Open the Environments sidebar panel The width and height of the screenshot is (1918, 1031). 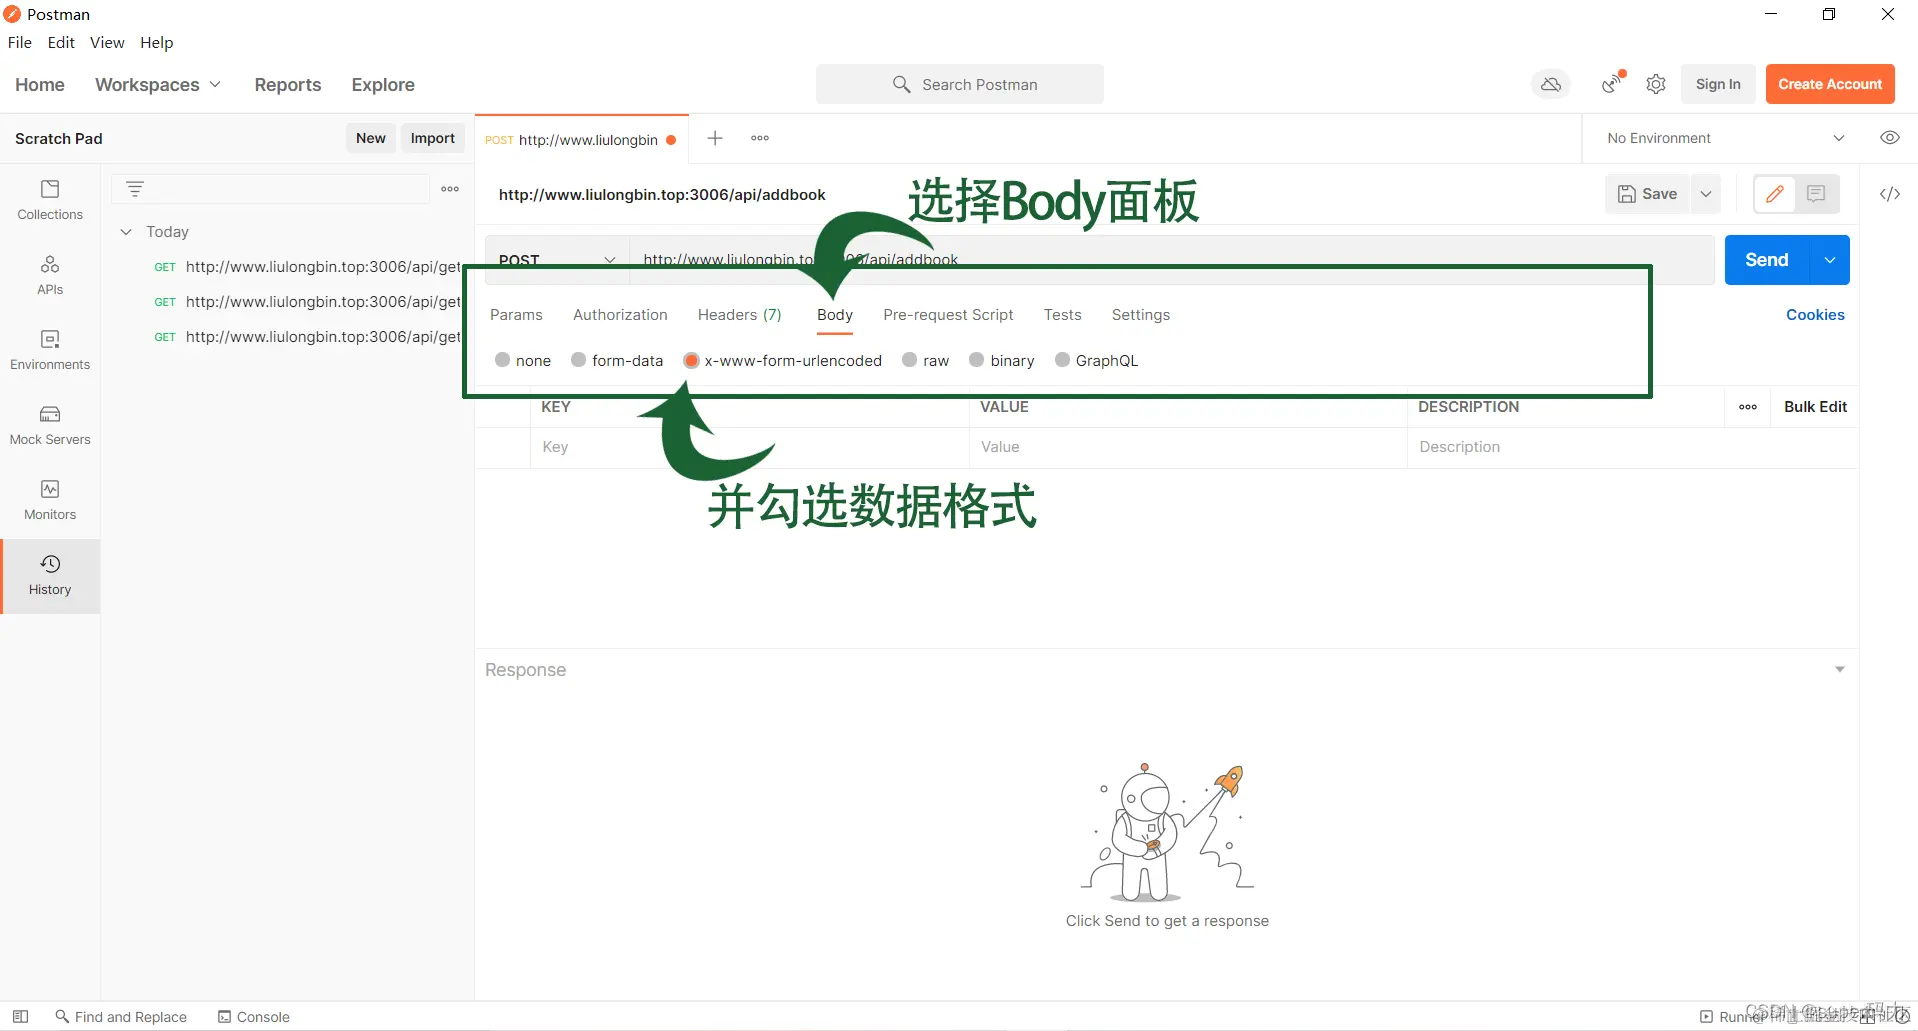coord(50,350)
